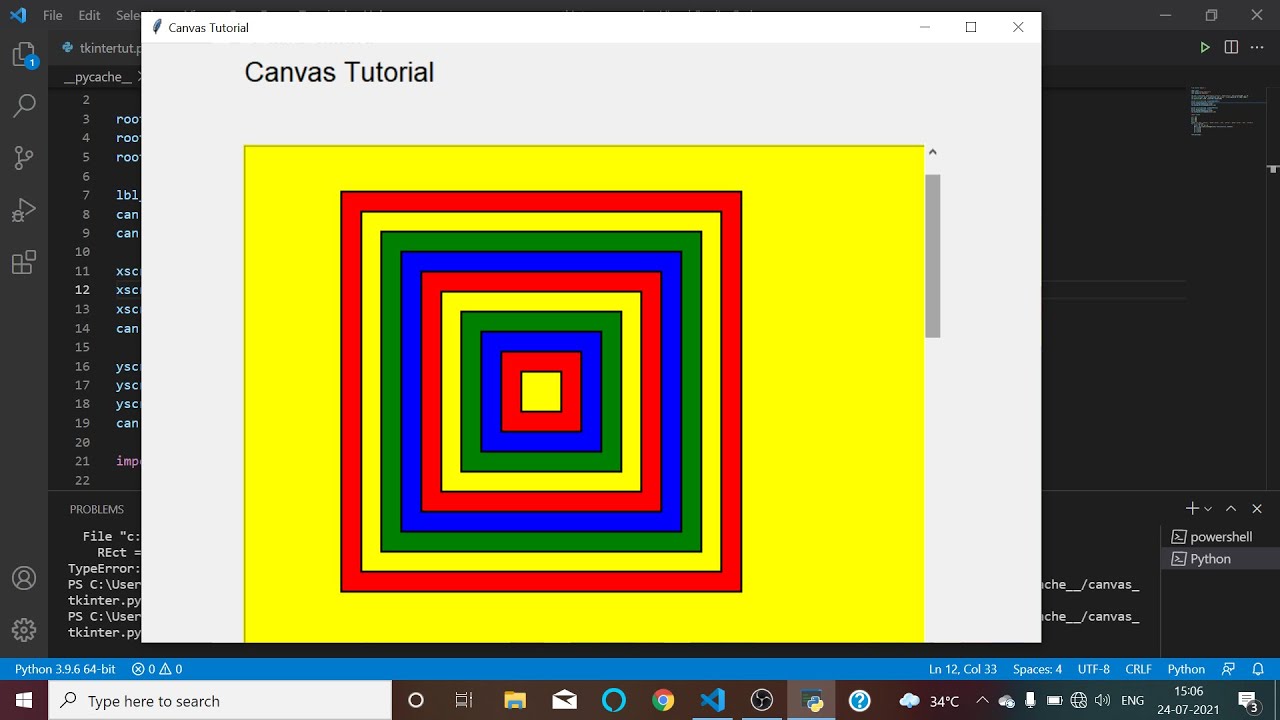Click the grey vertical scrollbar thumb

[x=932, y=256]
